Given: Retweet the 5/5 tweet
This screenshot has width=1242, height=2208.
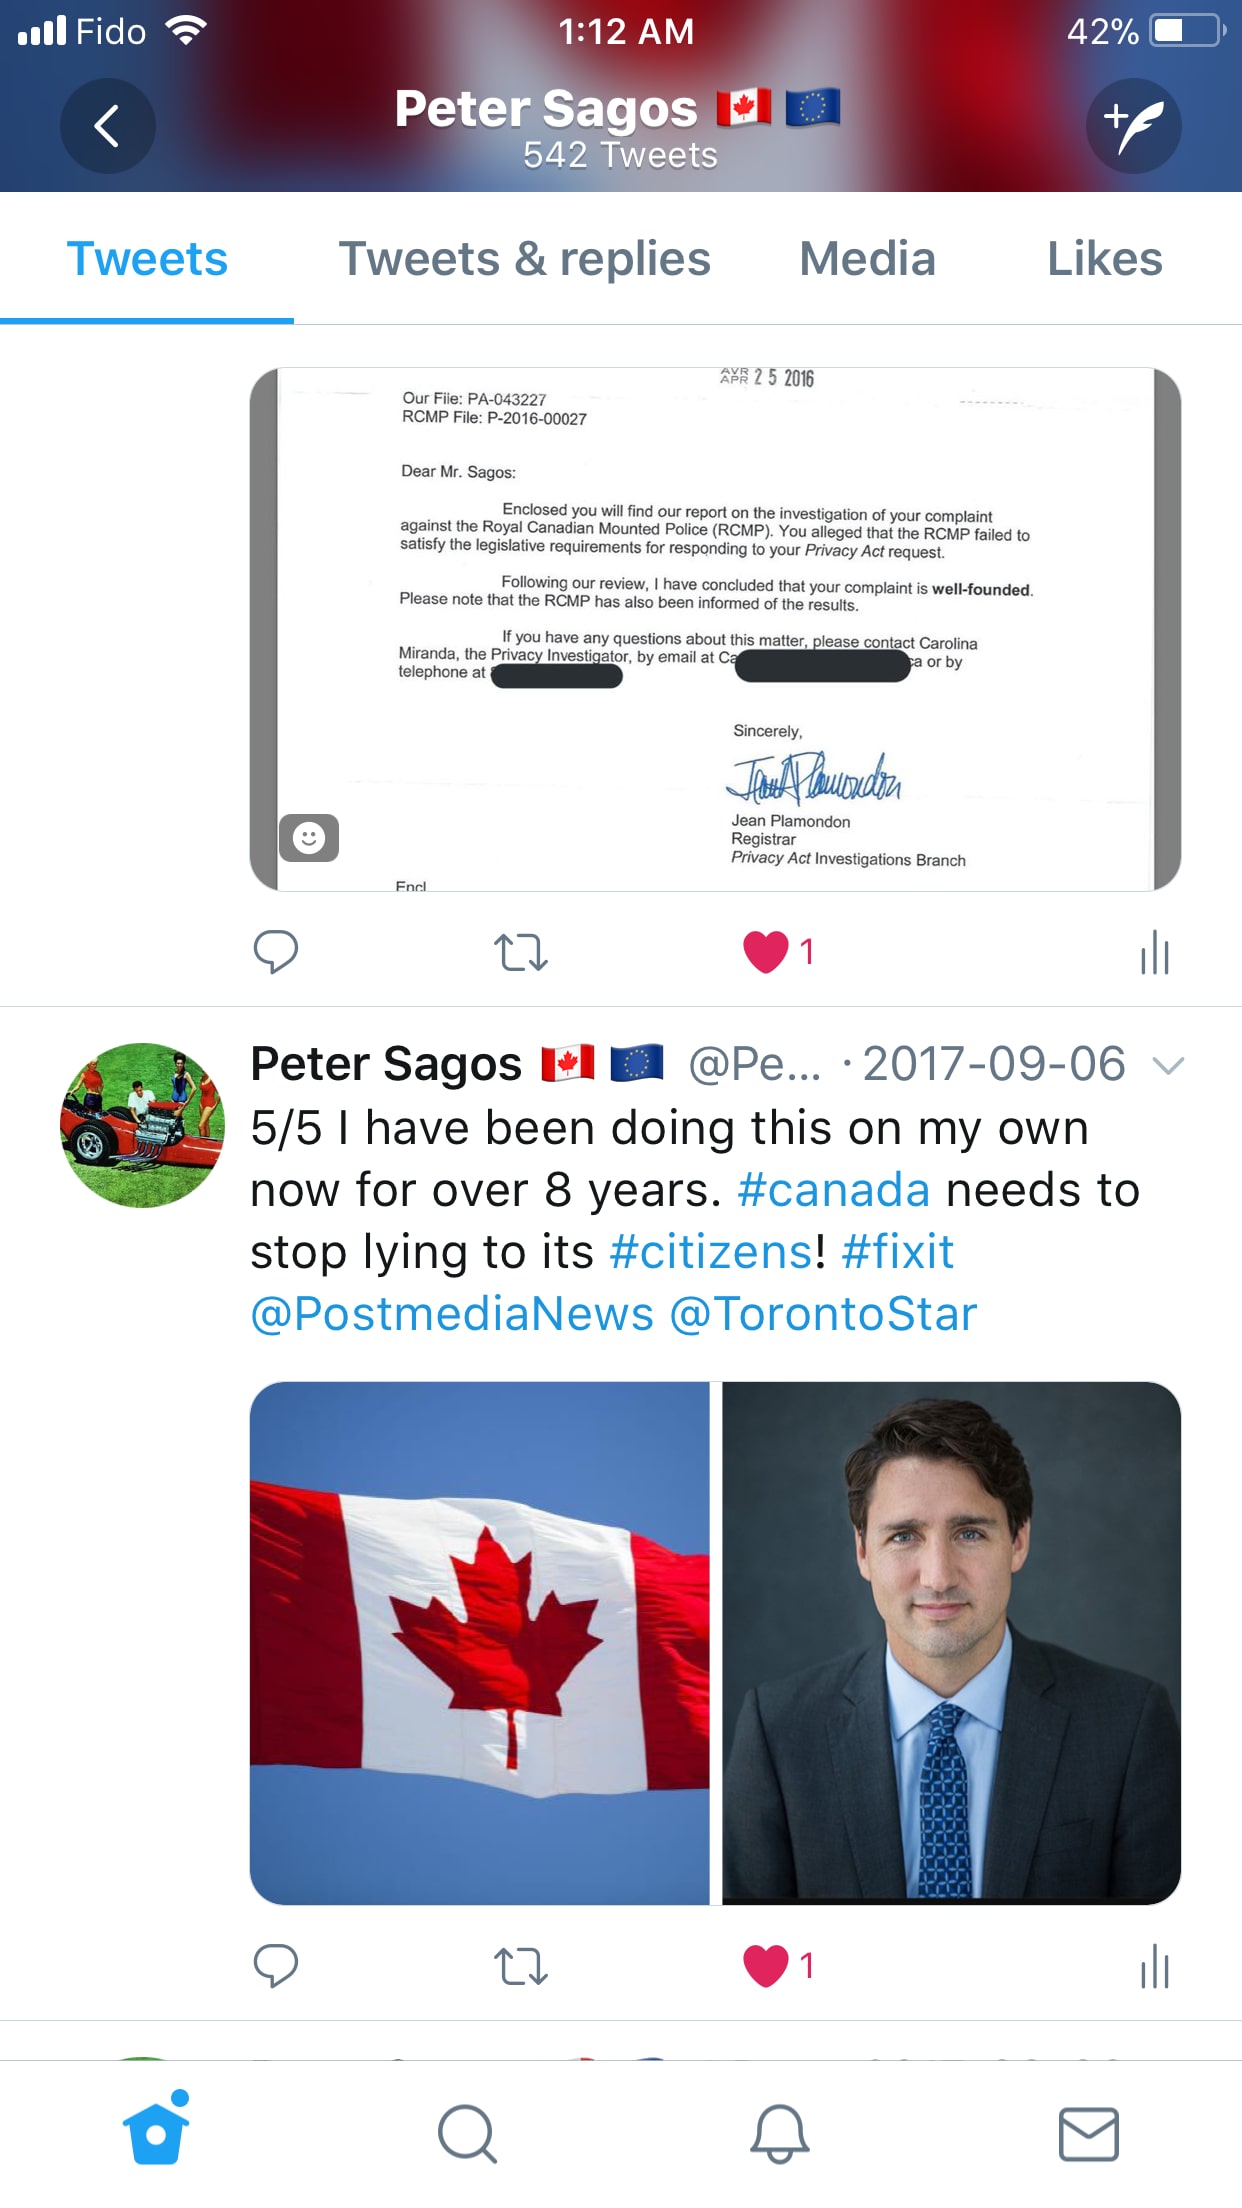Looking at the screenshot, I should point(521,1966).
